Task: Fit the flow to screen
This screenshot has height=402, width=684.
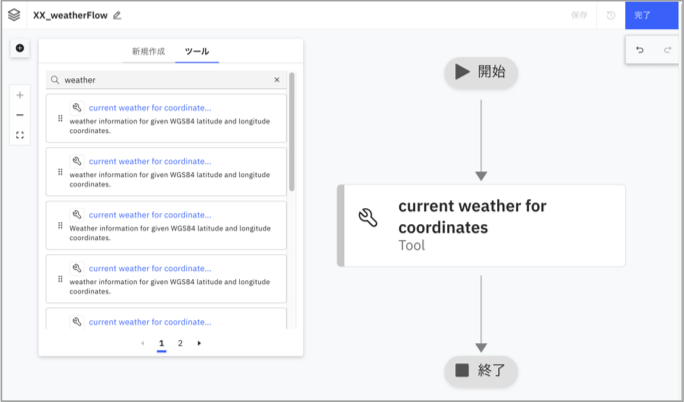Action: pyautogui.click(x=20, y=135)
